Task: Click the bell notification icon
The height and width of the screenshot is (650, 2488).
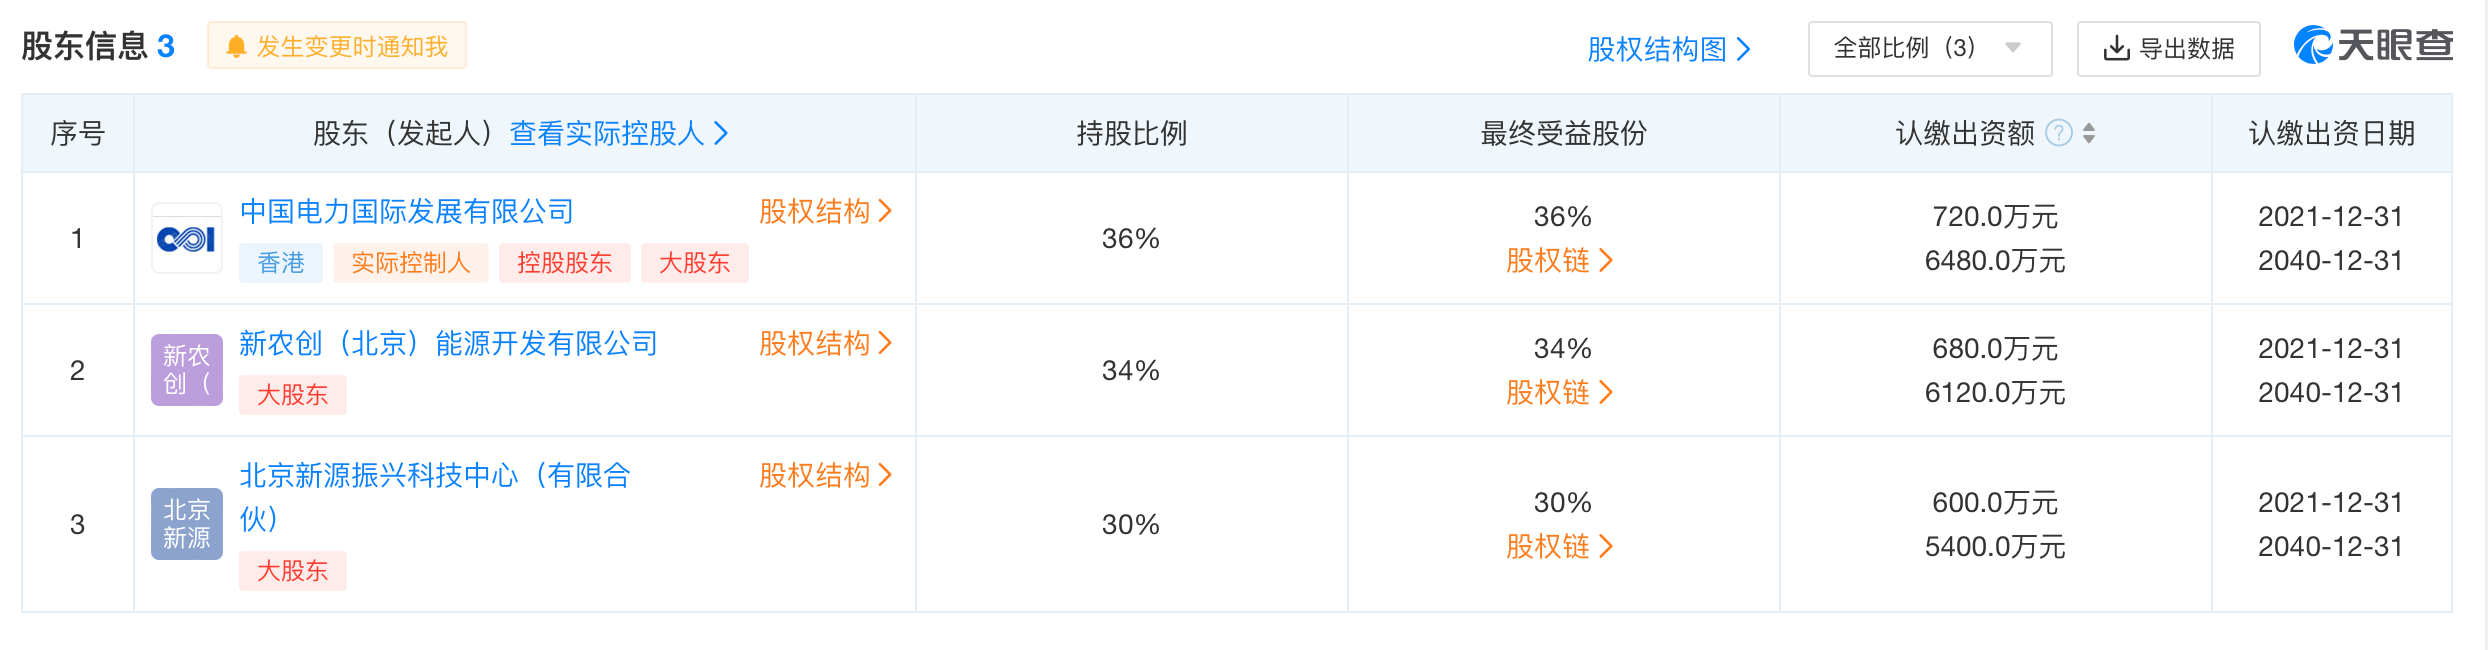Action: tap(236, 47)
